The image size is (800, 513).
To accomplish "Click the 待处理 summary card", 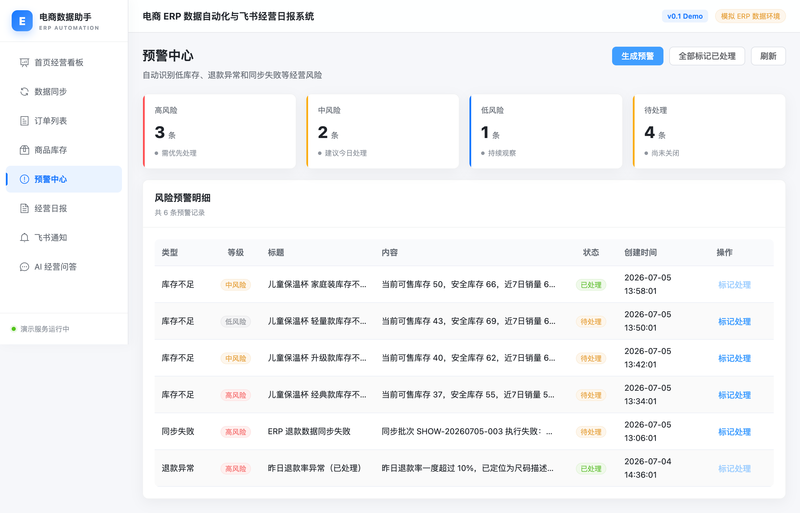I will tap(709, 131).
